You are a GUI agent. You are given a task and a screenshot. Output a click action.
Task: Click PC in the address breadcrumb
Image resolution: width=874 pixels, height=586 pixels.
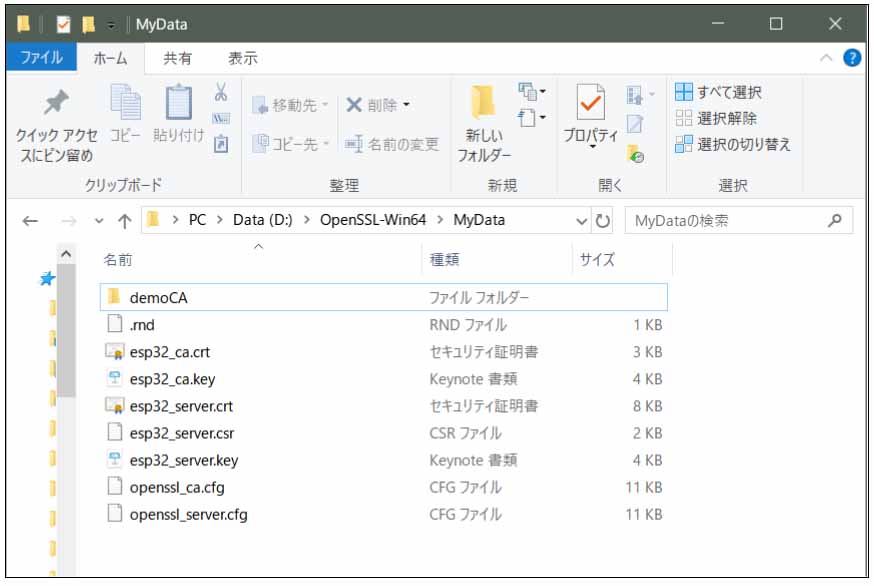click(x=197, y=220)
